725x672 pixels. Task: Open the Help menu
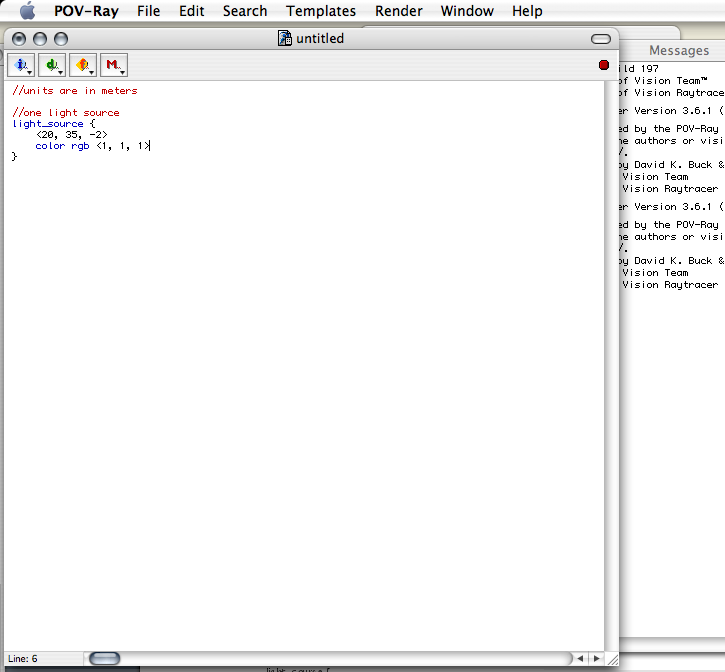527,11
